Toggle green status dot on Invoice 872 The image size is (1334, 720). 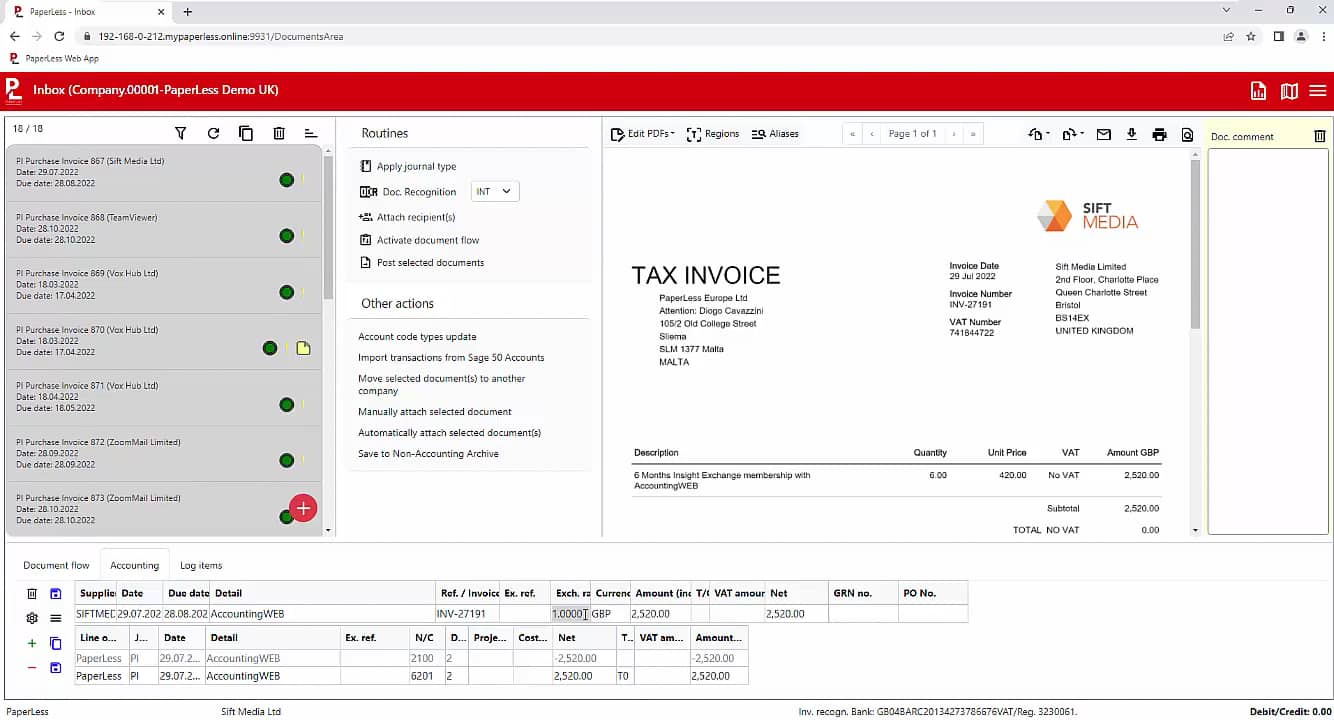287,461
